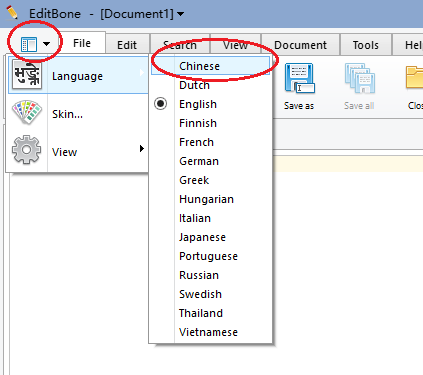This screenshot has height=375, width=423.
Task: Click the EditBone pencil app icon
Action: click(x=12, y=12)
